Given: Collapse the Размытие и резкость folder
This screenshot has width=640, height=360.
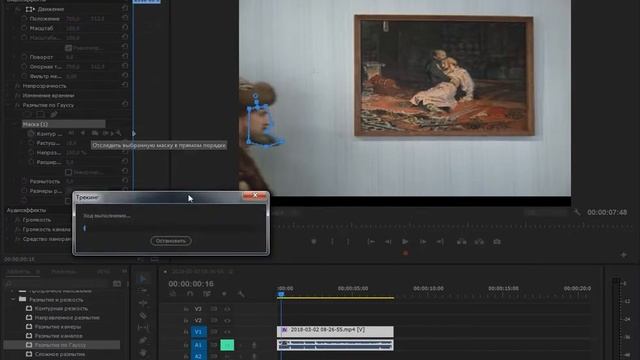Looking at the screenshot, I should click(13, 300).
